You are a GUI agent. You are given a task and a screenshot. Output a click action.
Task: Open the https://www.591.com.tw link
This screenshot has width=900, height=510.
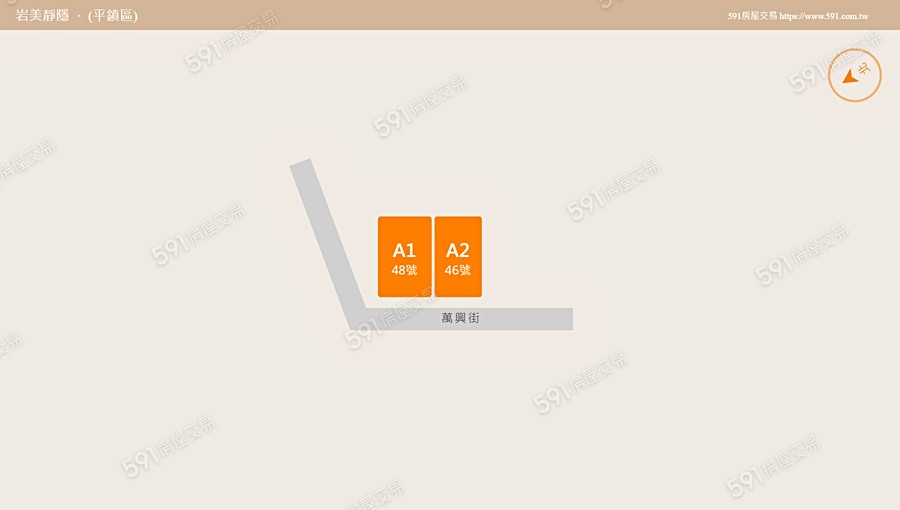[824, 16]
